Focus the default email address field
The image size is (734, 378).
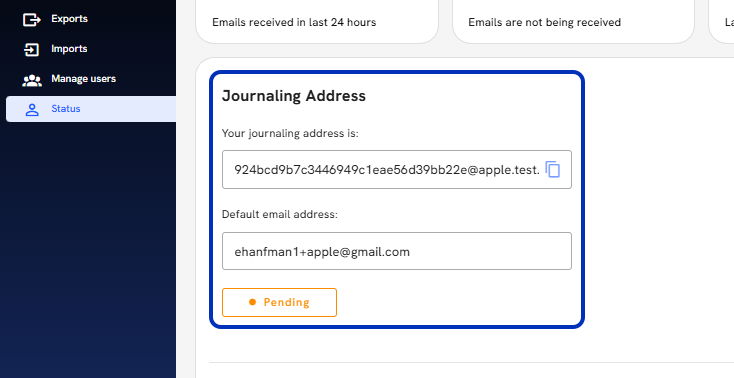pos(396,251)
